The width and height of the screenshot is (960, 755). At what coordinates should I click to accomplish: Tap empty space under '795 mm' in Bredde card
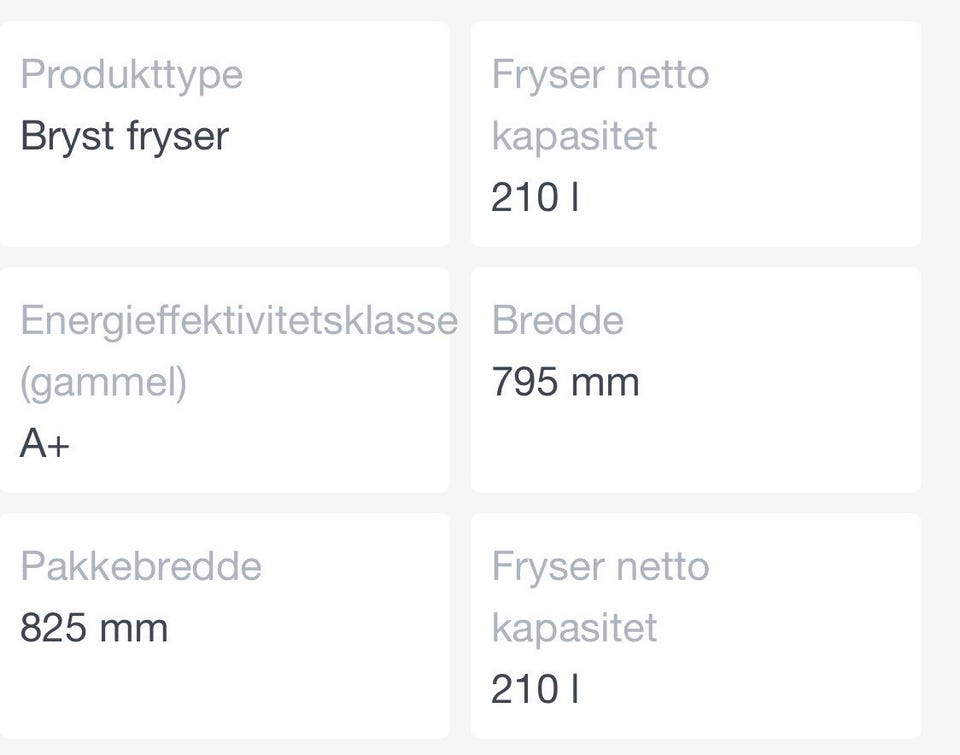(x=694, y=448)
